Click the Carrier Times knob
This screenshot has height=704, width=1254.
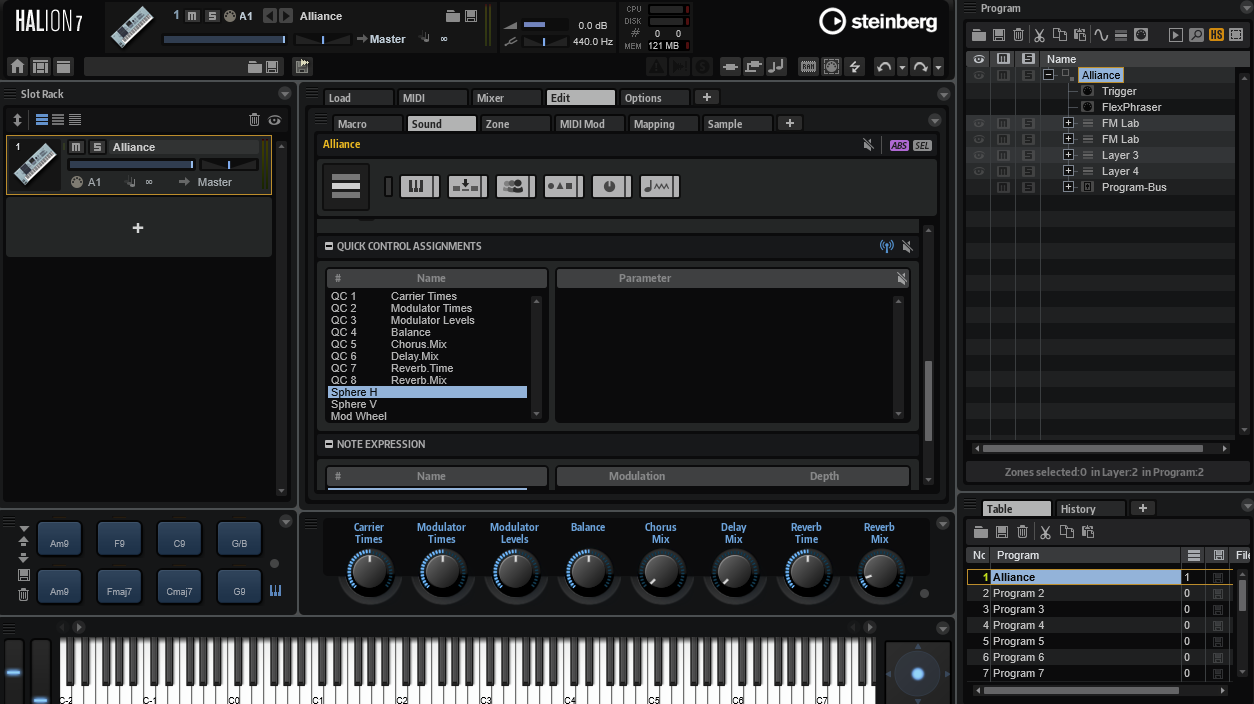pyautogui.click(x=369, y=572)
